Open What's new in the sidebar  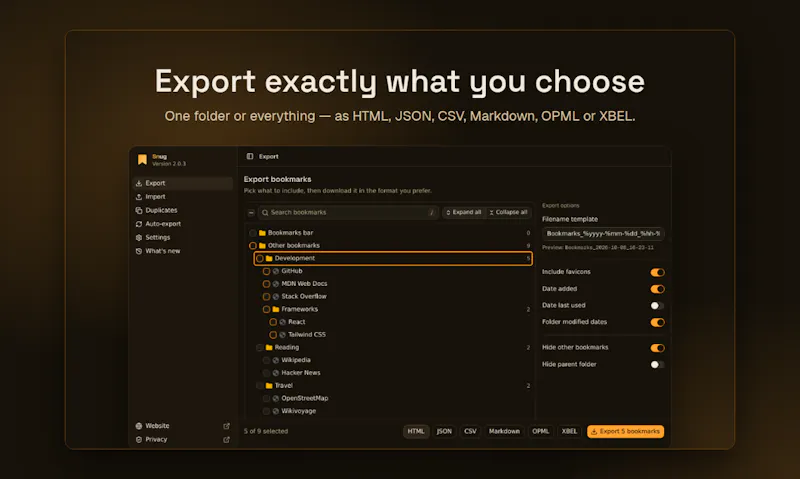point(183,251)
